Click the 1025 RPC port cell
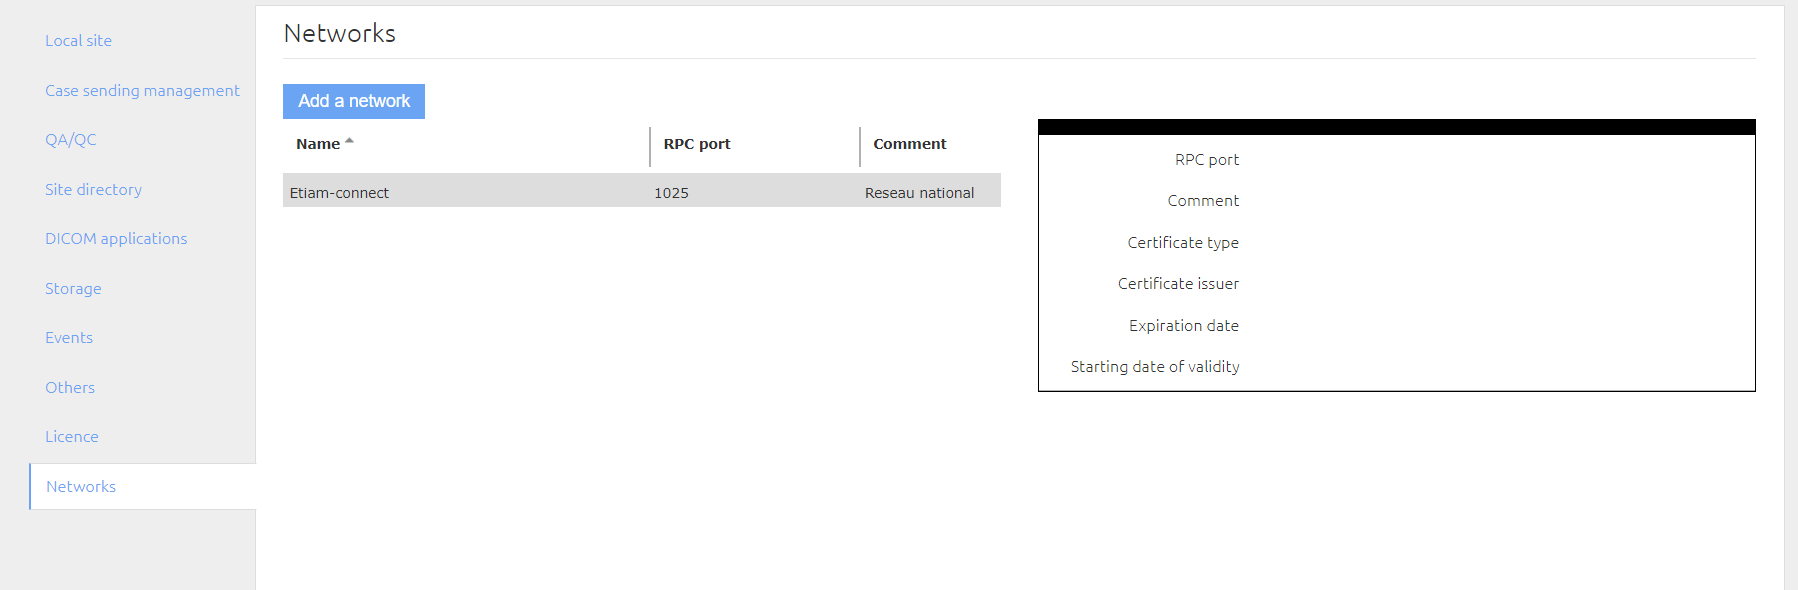Viewport: 1798px width, 590px height. click(672, 193)
